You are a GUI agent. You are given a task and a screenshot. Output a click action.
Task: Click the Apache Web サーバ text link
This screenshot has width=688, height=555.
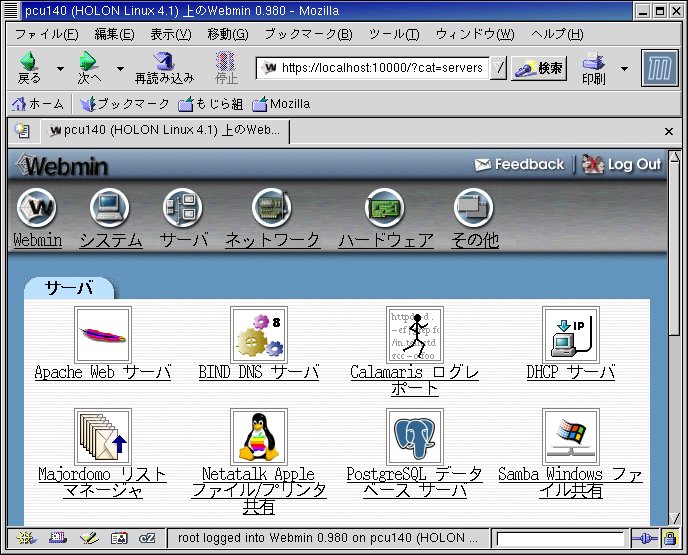103,372
